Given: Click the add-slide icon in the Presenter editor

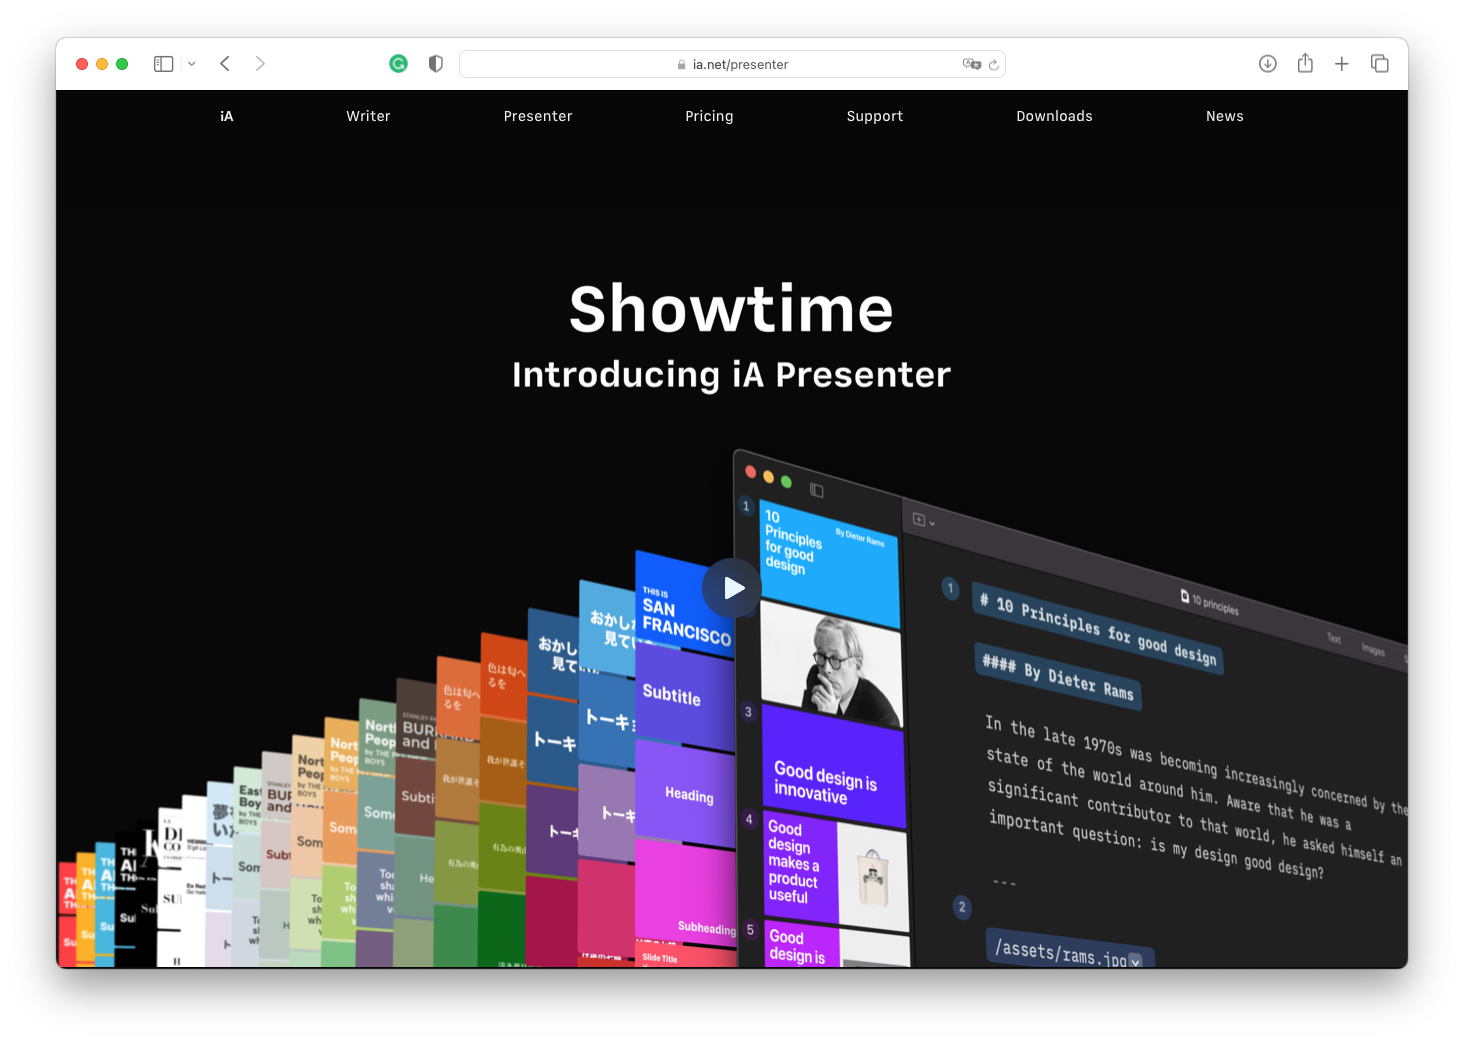Looking at the screenshot, I should point(919,520).
